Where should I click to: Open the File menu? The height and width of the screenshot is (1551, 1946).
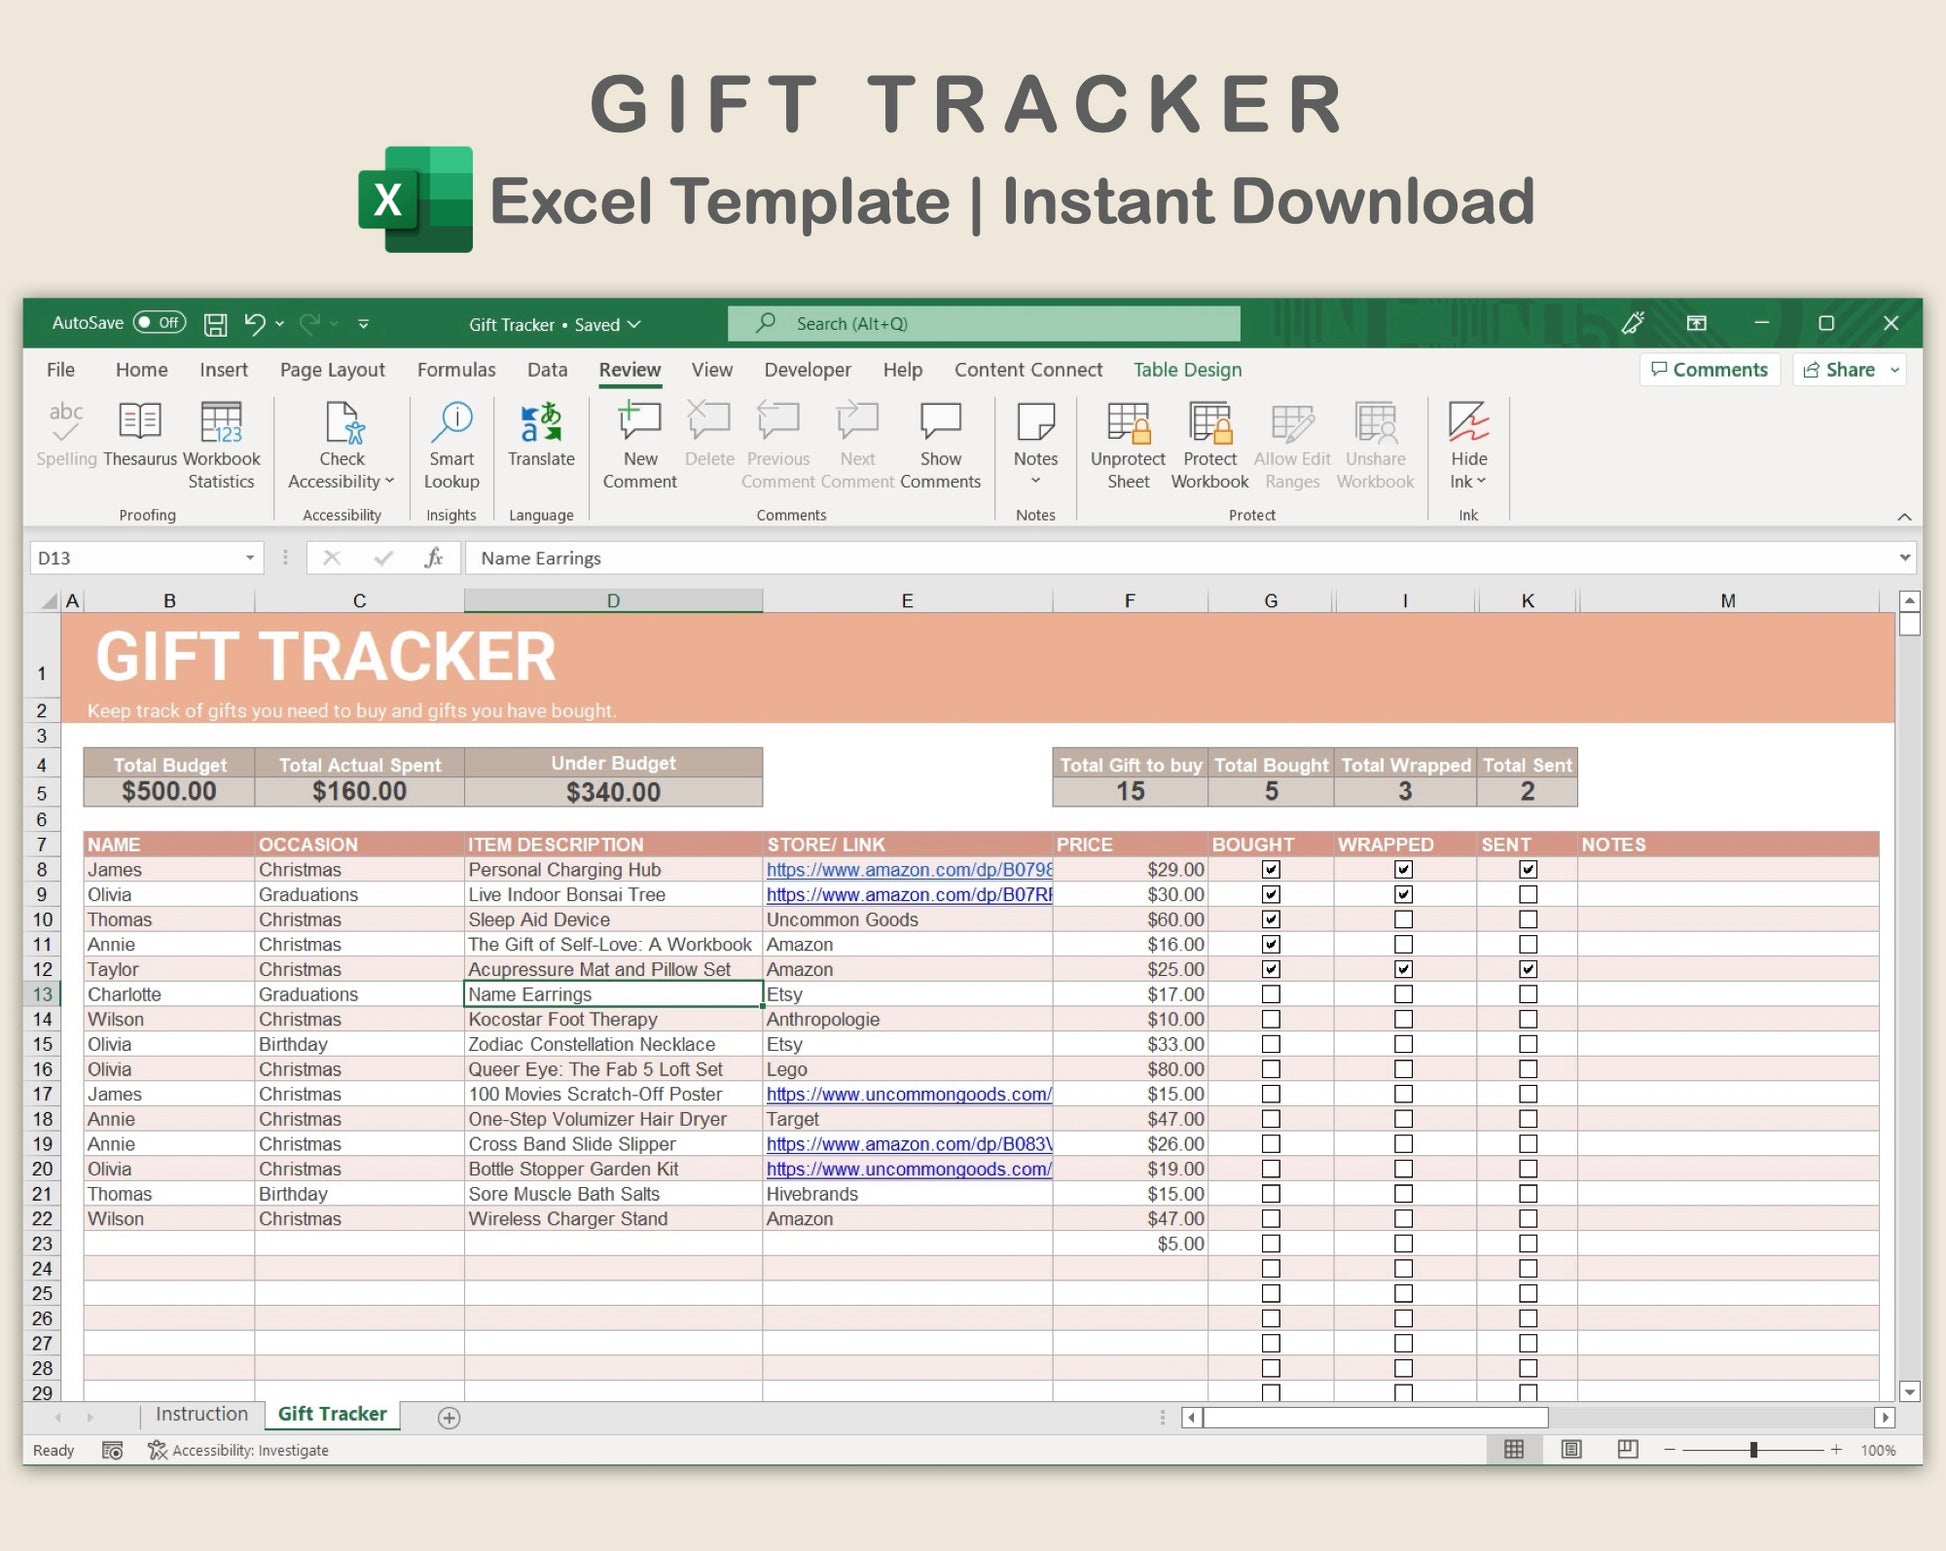pyautogui.click(x=60, y=370)
